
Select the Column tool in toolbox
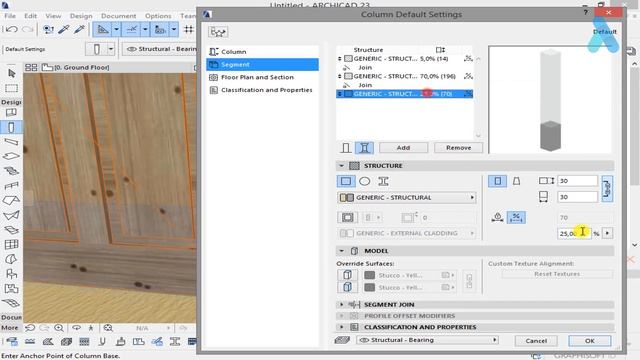pyautogui.click(x=11, y=127)
